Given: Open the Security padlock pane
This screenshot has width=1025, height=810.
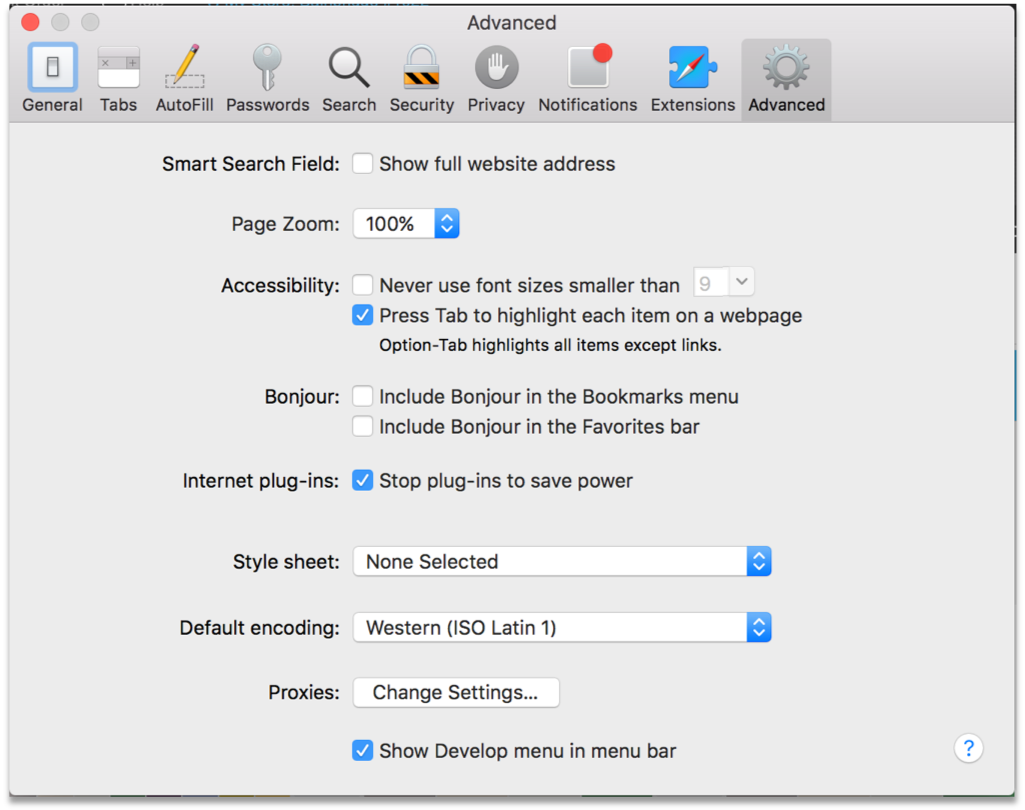Looking at the screenshot, I should tap(422, 79).
